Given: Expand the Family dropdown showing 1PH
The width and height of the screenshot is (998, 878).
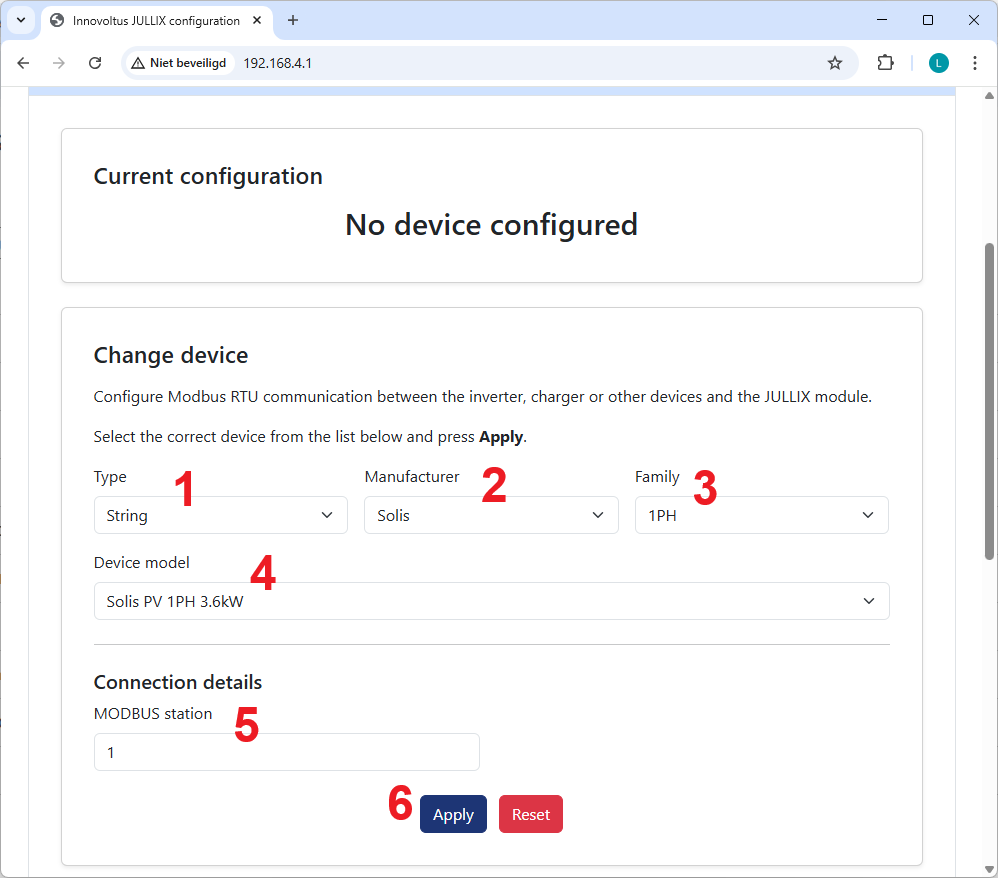Looking at the screenshot, I should tap(761, 516).
